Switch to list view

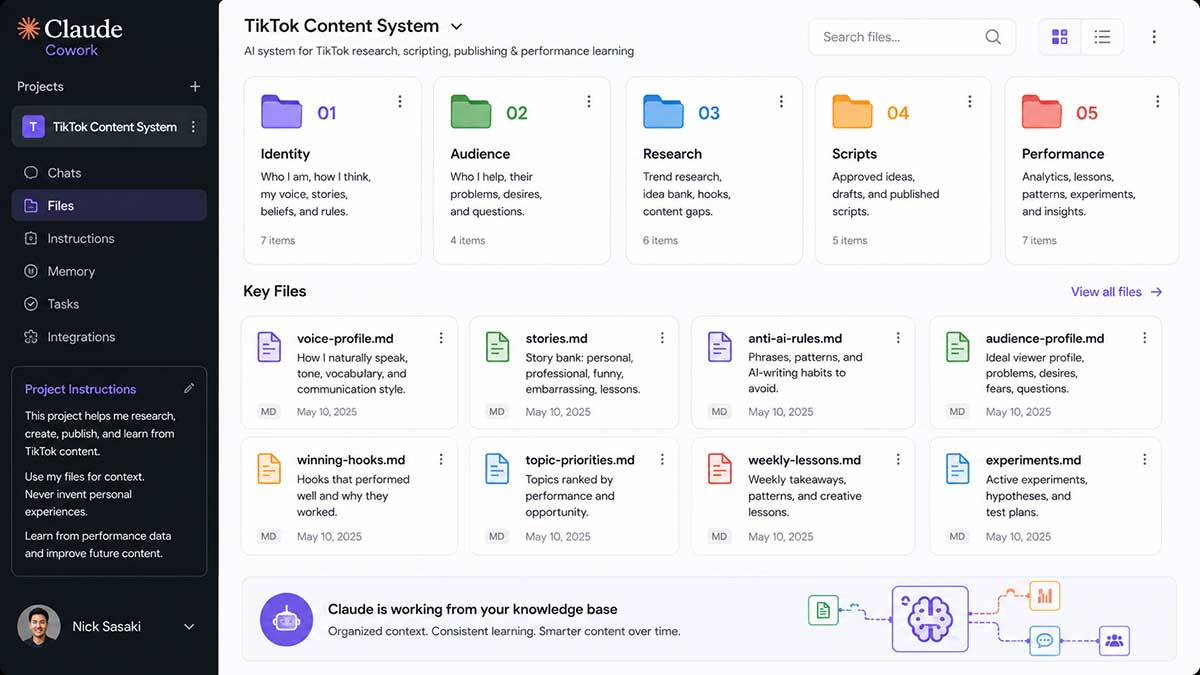click(x=1102, y=37)
